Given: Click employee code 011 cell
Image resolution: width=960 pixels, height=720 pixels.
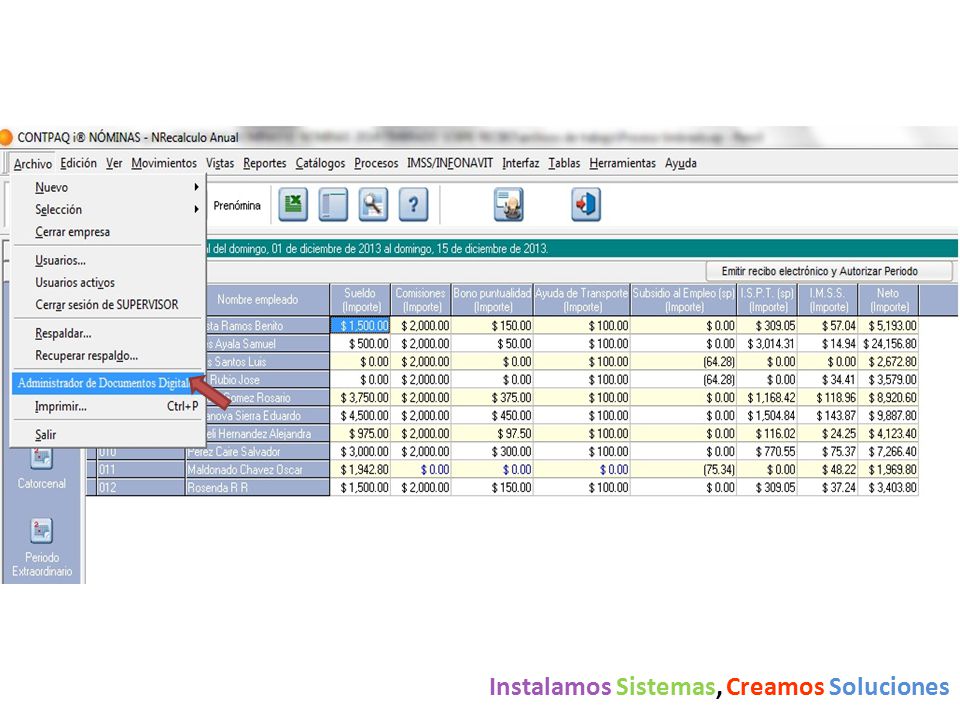Looking at the screenshot, I should (x=141, y=470).
